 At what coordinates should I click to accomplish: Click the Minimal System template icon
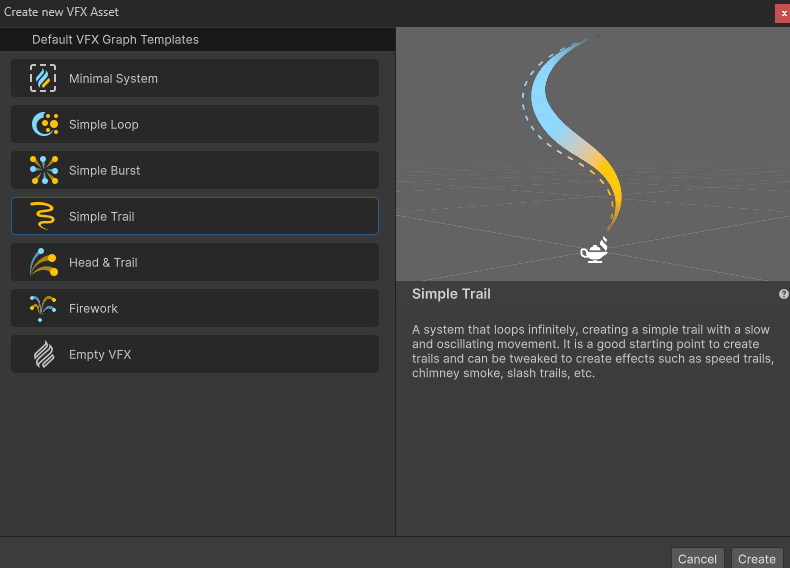pyautogui.click(x=43, y=78)
